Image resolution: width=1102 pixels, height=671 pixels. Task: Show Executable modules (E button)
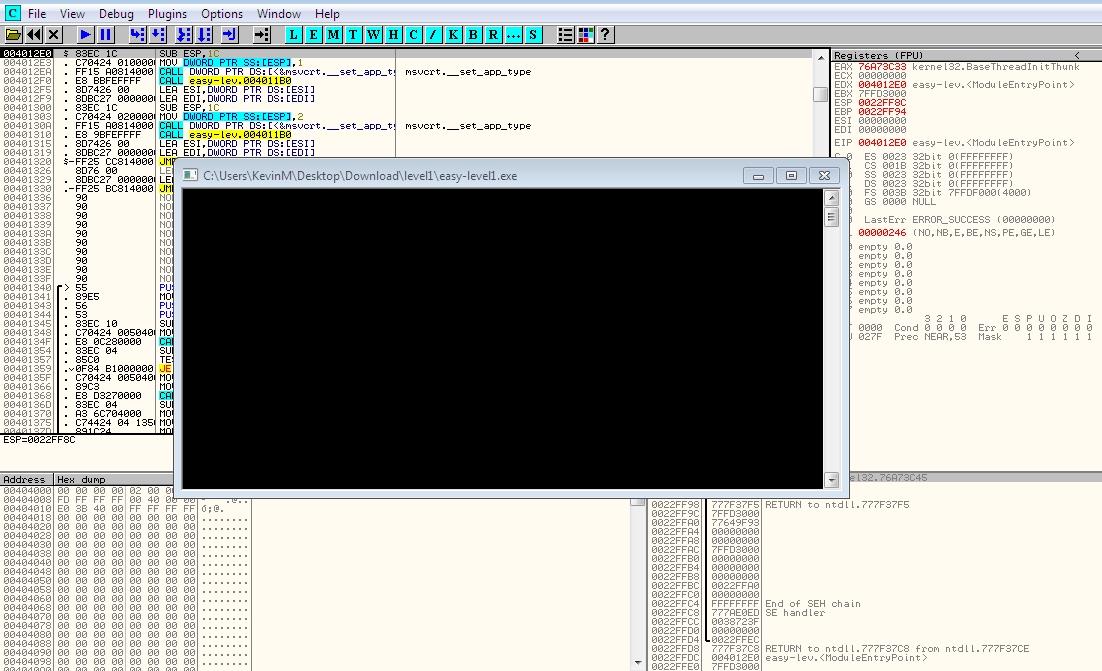pyautogui.click(x=313, y=34)
